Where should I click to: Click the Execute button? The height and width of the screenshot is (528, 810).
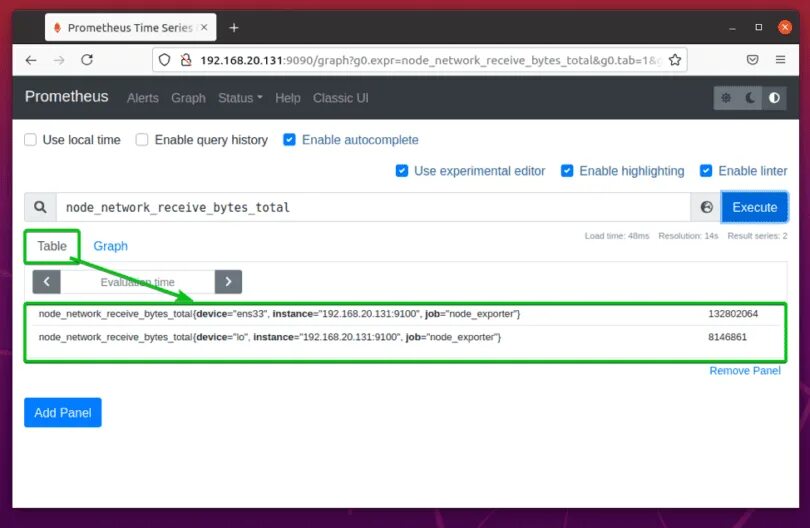click(x=754, y=207)
